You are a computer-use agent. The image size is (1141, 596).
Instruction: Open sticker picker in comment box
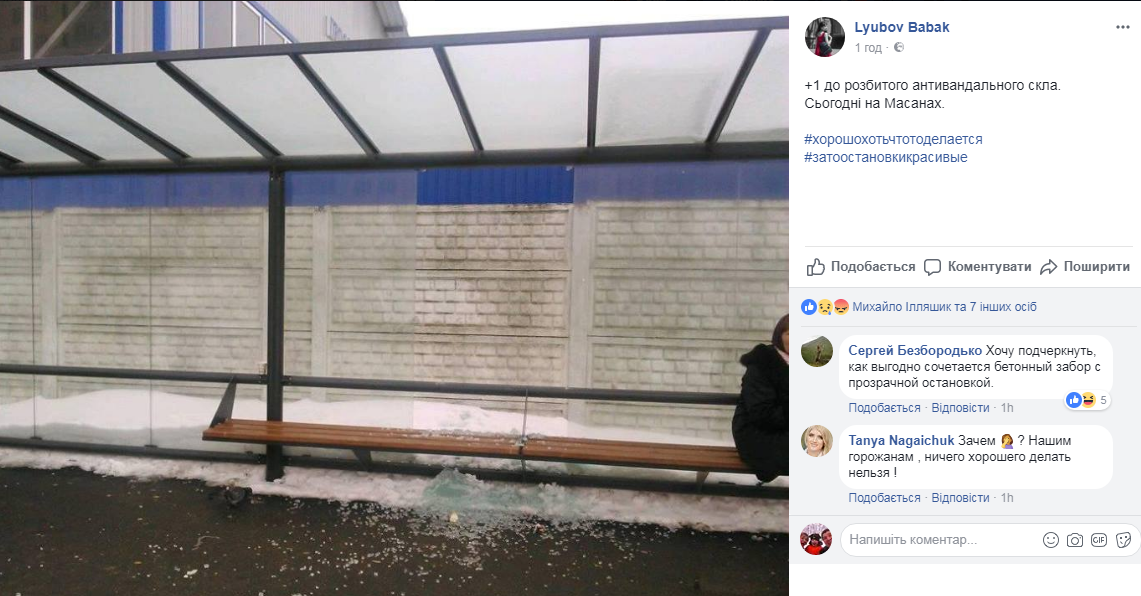(x=1124, y=540)
